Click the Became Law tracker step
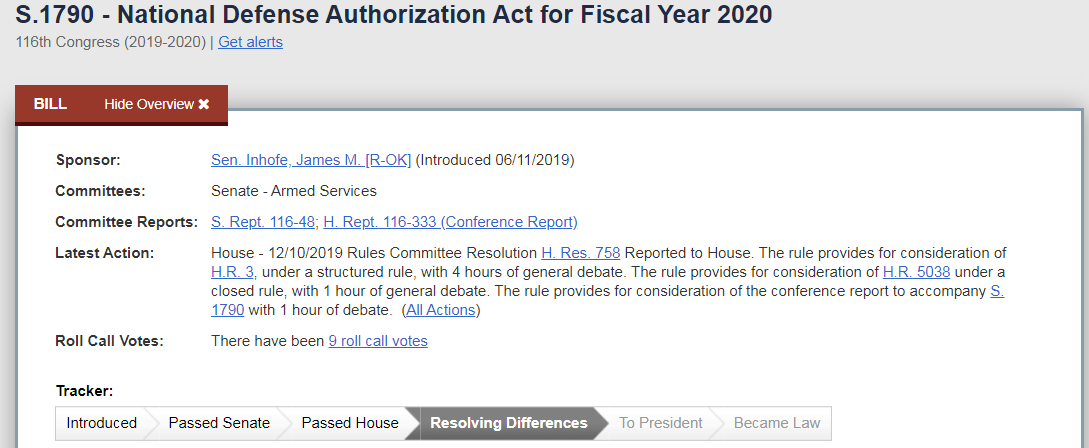The width and height of the screenshot is (1089, 448). tap(777, 423)
